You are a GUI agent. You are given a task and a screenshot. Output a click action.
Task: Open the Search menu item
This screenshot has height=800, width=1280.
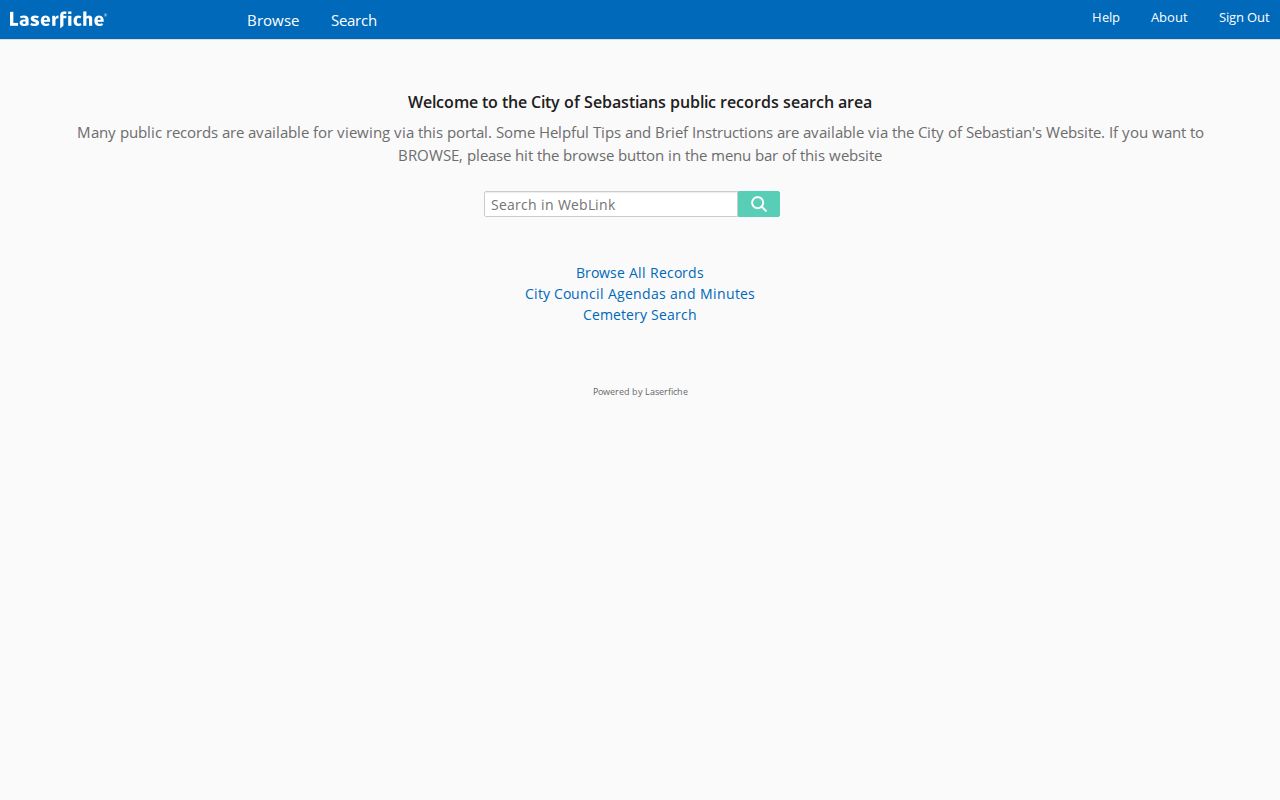point(354,20)
